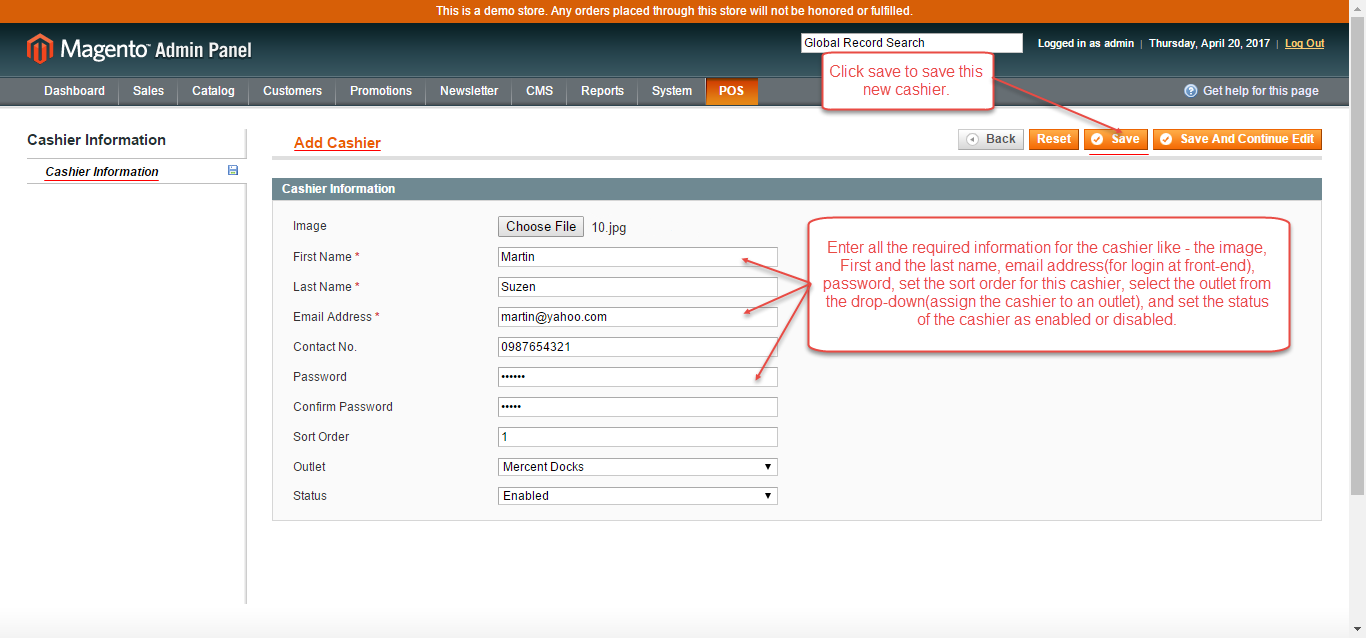The height and width of the screenshot is (638, 1366).
Task: Click the Cashier Information section header
Action: [x=796, y=189]
